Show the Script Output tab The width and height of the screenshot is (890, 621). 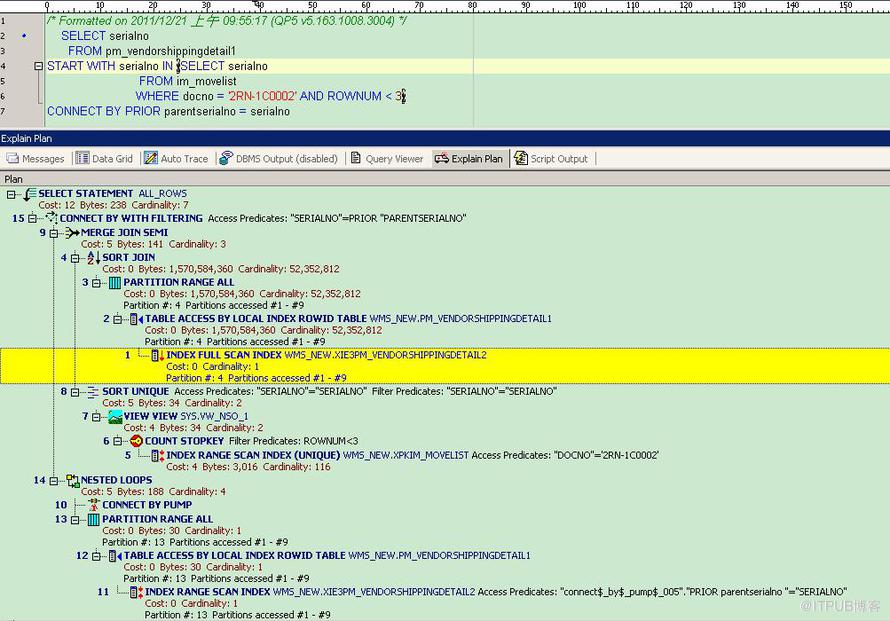point(551,159)
